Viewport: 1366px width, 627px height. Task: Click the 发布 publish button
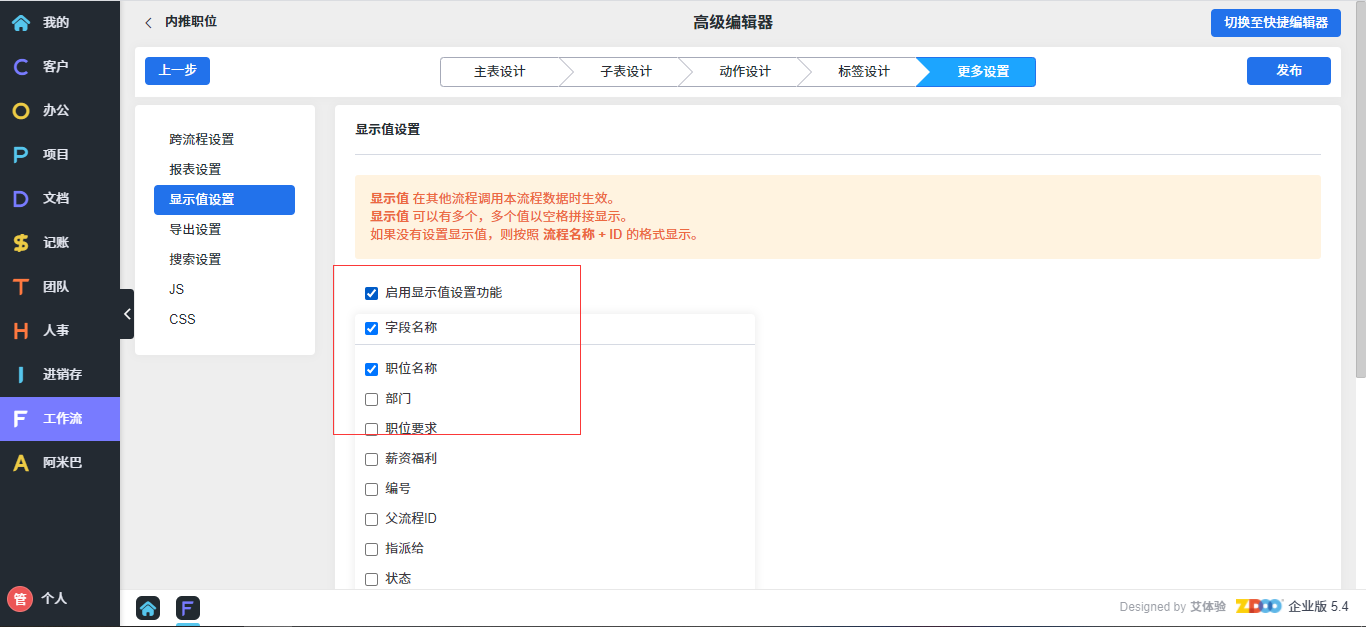click(x=1288, y=71)
